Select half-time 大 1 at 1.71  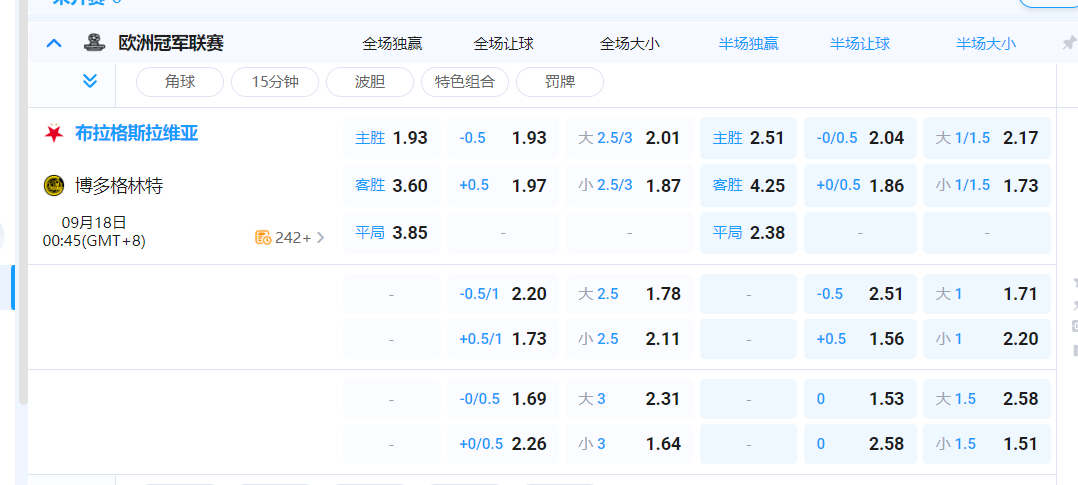[x=987, y=294]
